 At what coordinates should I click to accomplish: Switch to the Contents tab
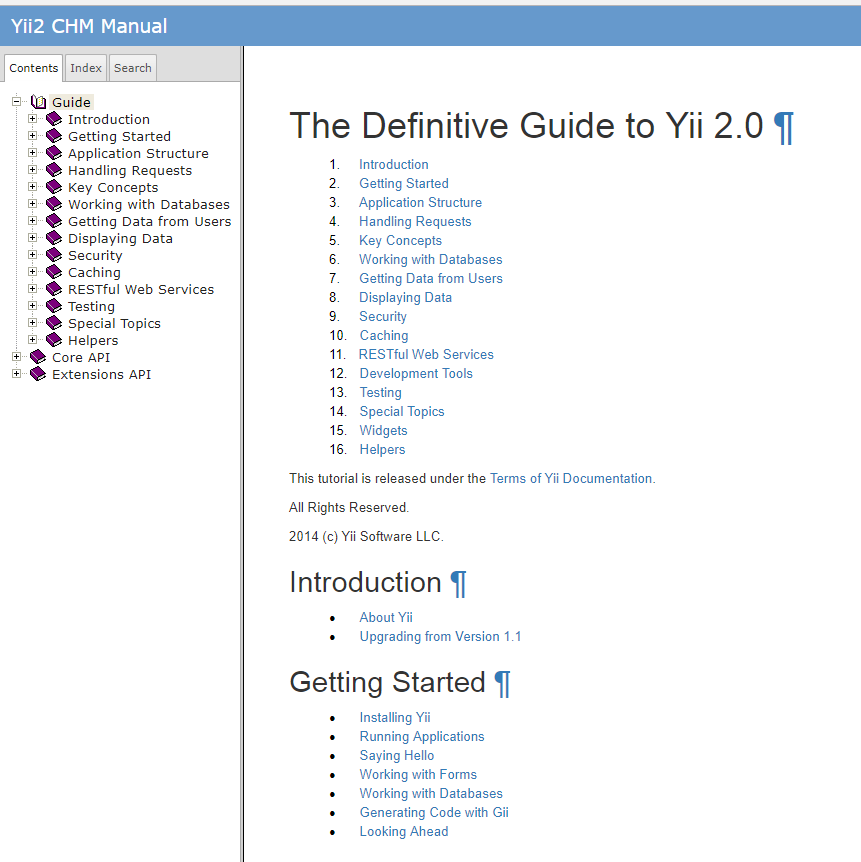[x=34, y=68]
